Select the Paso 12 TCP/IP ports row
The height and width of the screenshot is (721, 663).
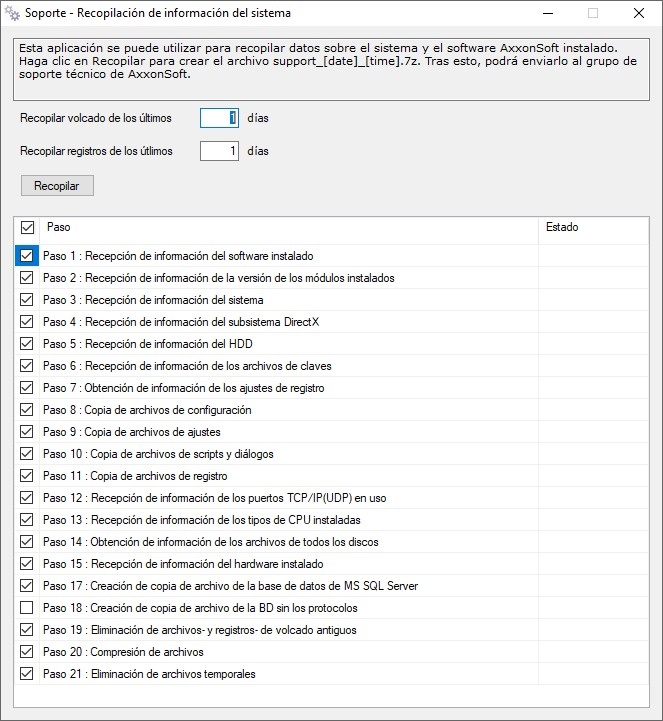click(x=215, y=498)
